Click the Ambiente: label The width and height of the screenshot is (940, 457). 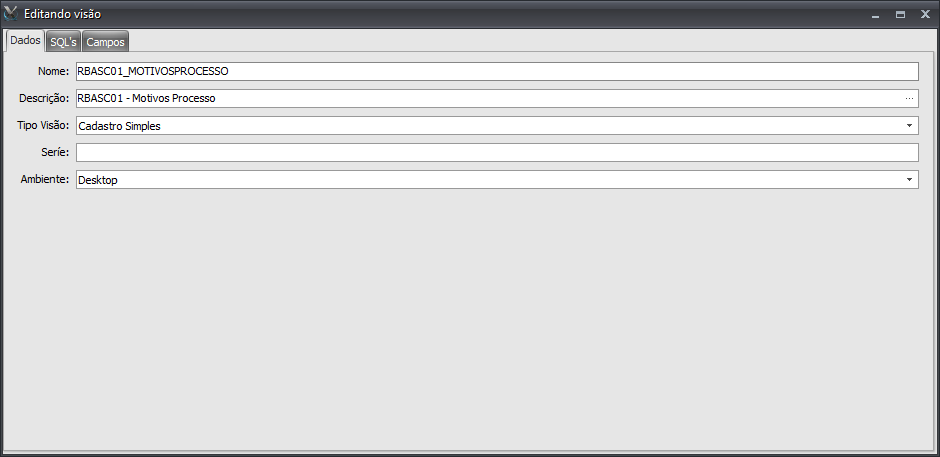click(45, 179)
